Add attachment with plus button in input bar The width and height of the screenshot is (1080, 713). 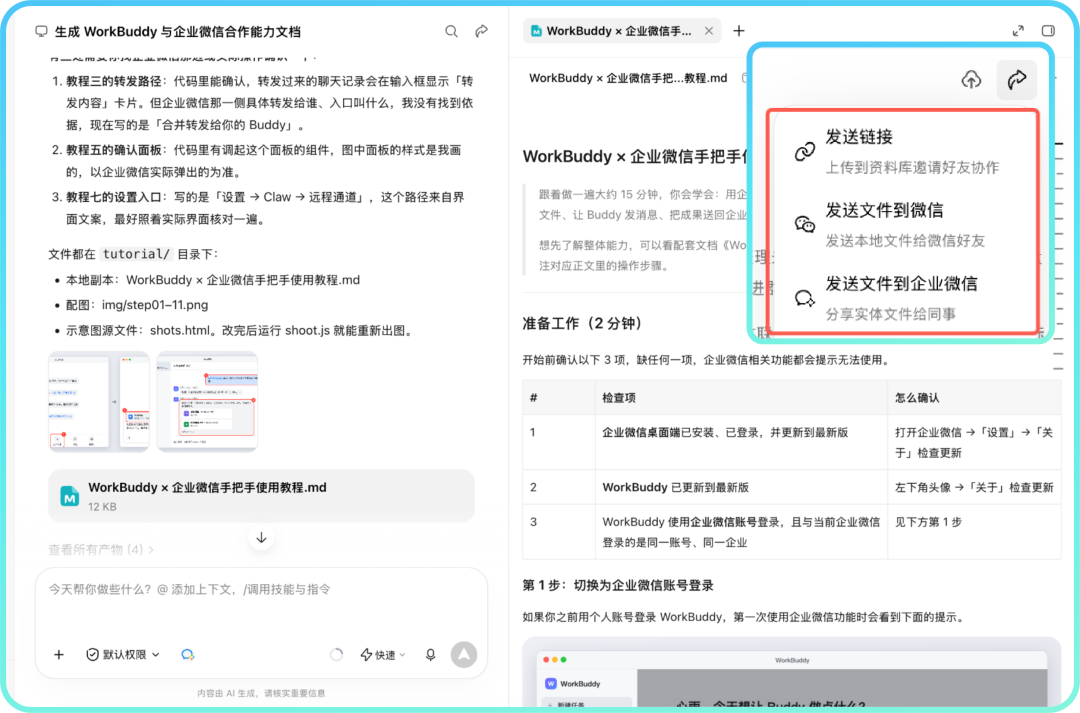[x=59, y=654]
